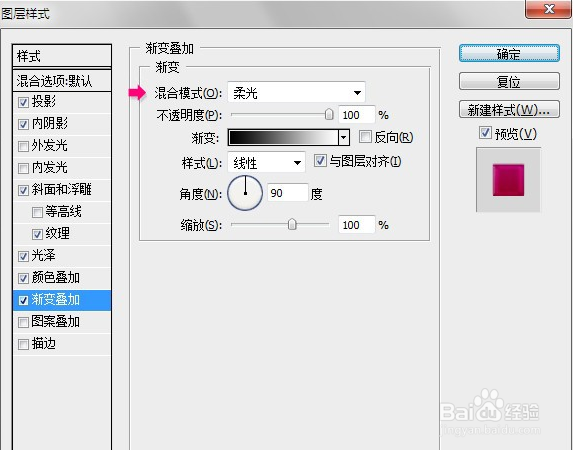Screen dimensions: 573x450
Task: Toggle the 纹理 texture checkbox
Action: (37, 234)
